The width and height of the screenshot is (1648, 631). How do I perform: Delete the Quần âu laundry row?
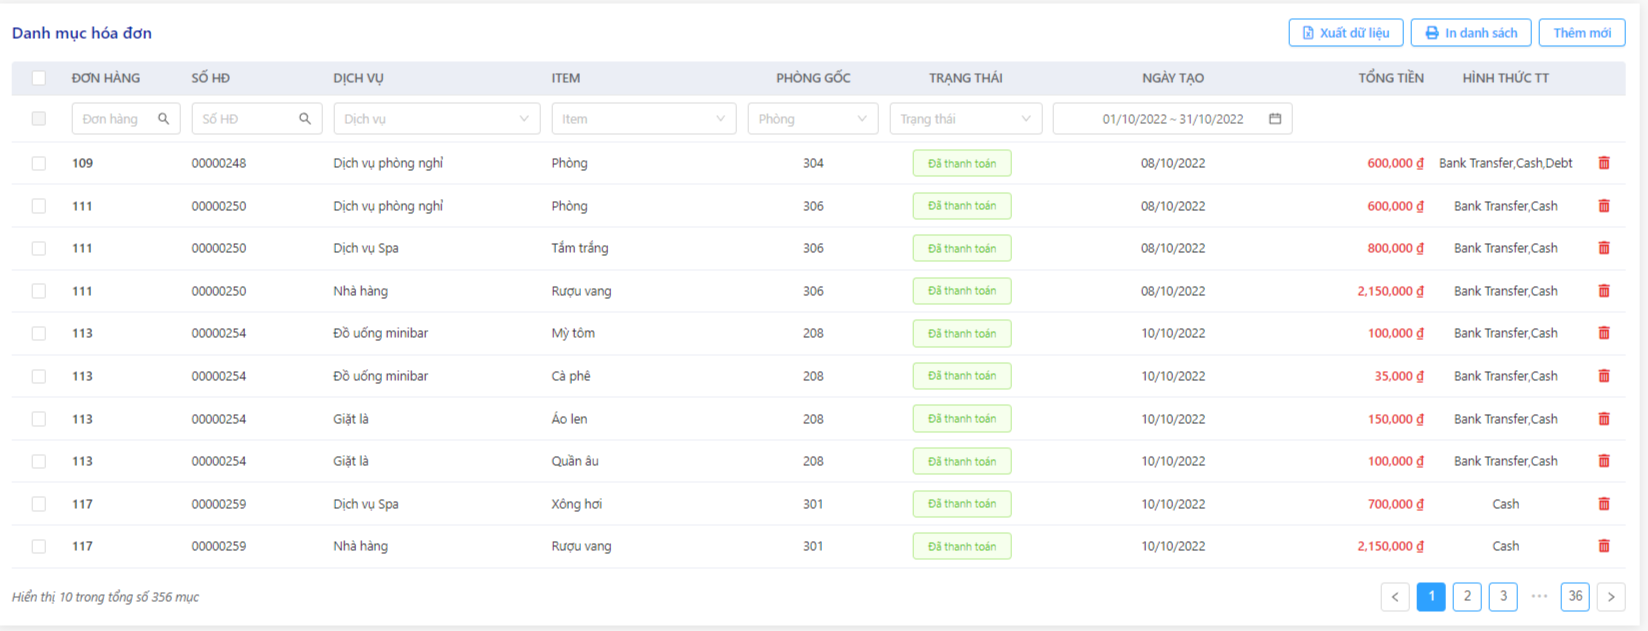(1604, 461)
